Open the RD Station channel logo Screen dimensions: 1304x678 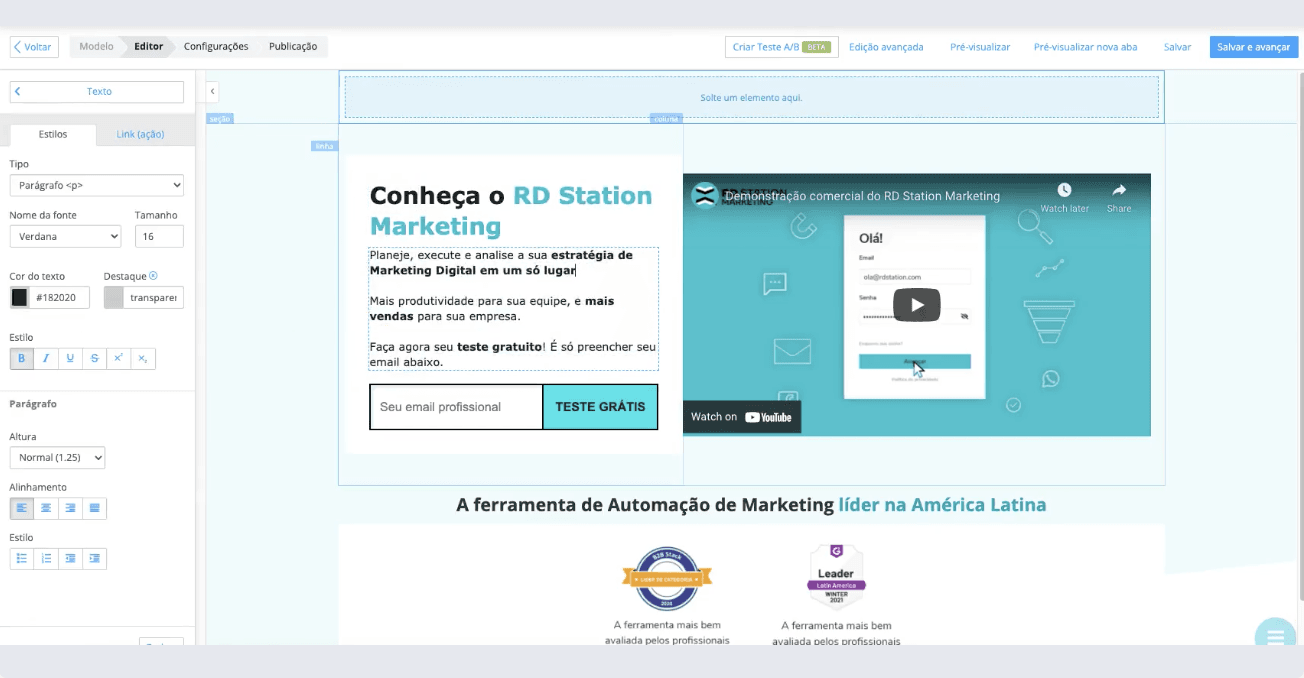pos(705,196)
